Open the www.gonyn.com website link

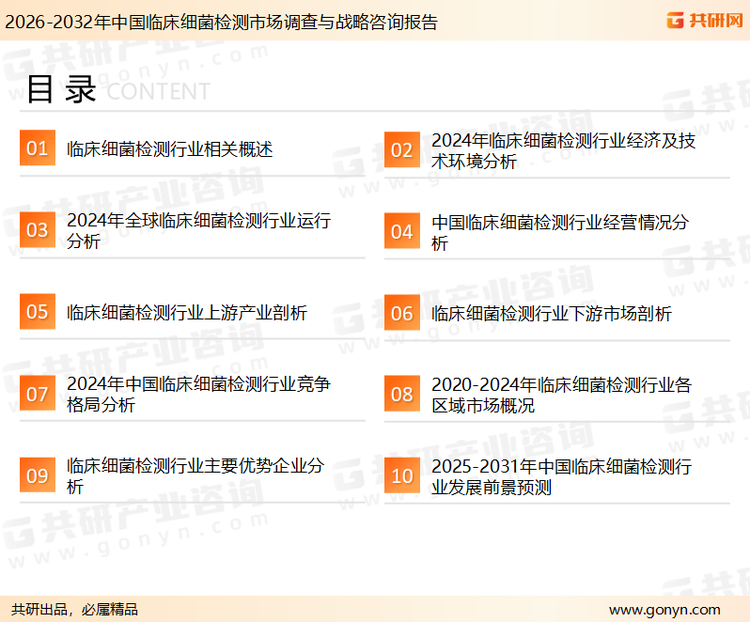pyautogui.click(x=664, y=609)
